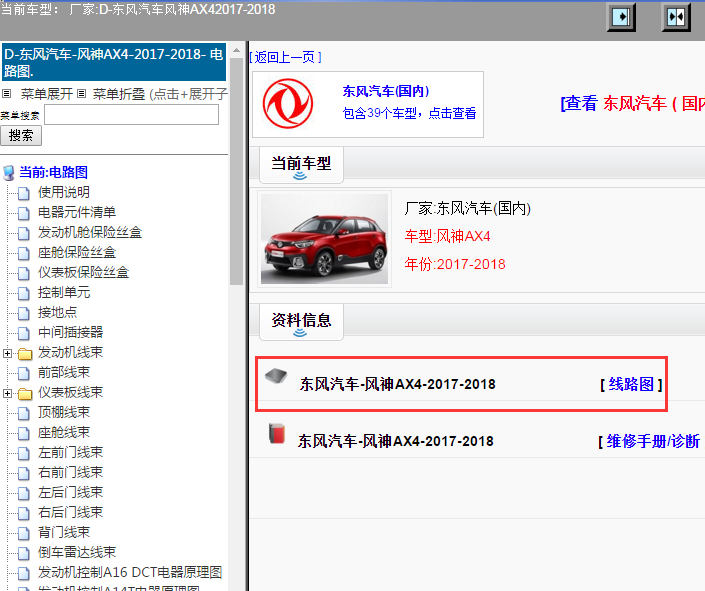Click the 搜索 button
The height and width of the screenshot is (591, 705).
pyautogui.click(x=21, y=135)
